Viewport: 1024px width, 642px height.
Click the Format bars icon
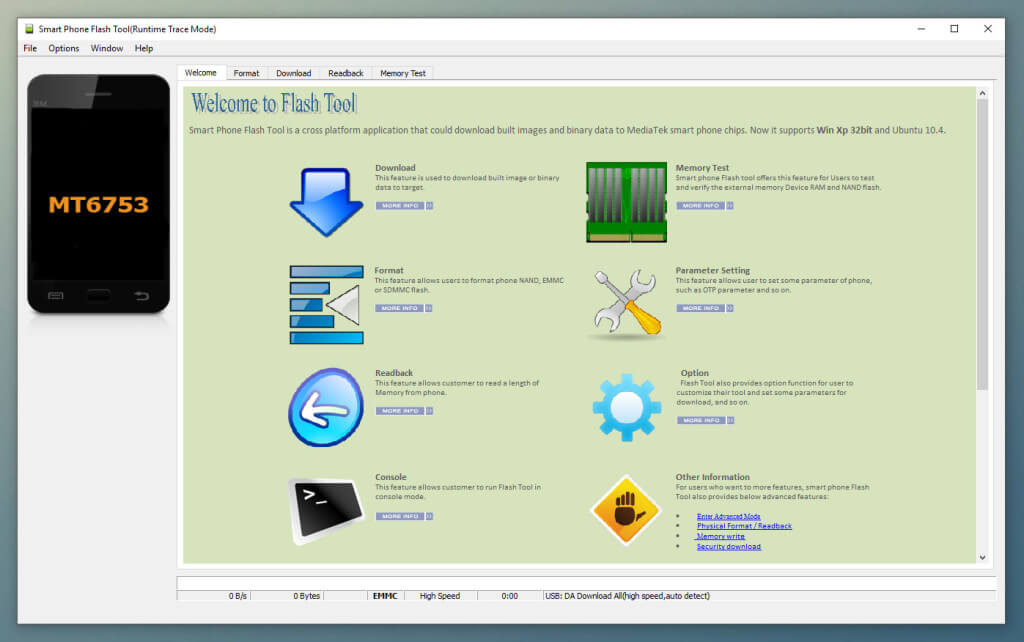[326, 304]
